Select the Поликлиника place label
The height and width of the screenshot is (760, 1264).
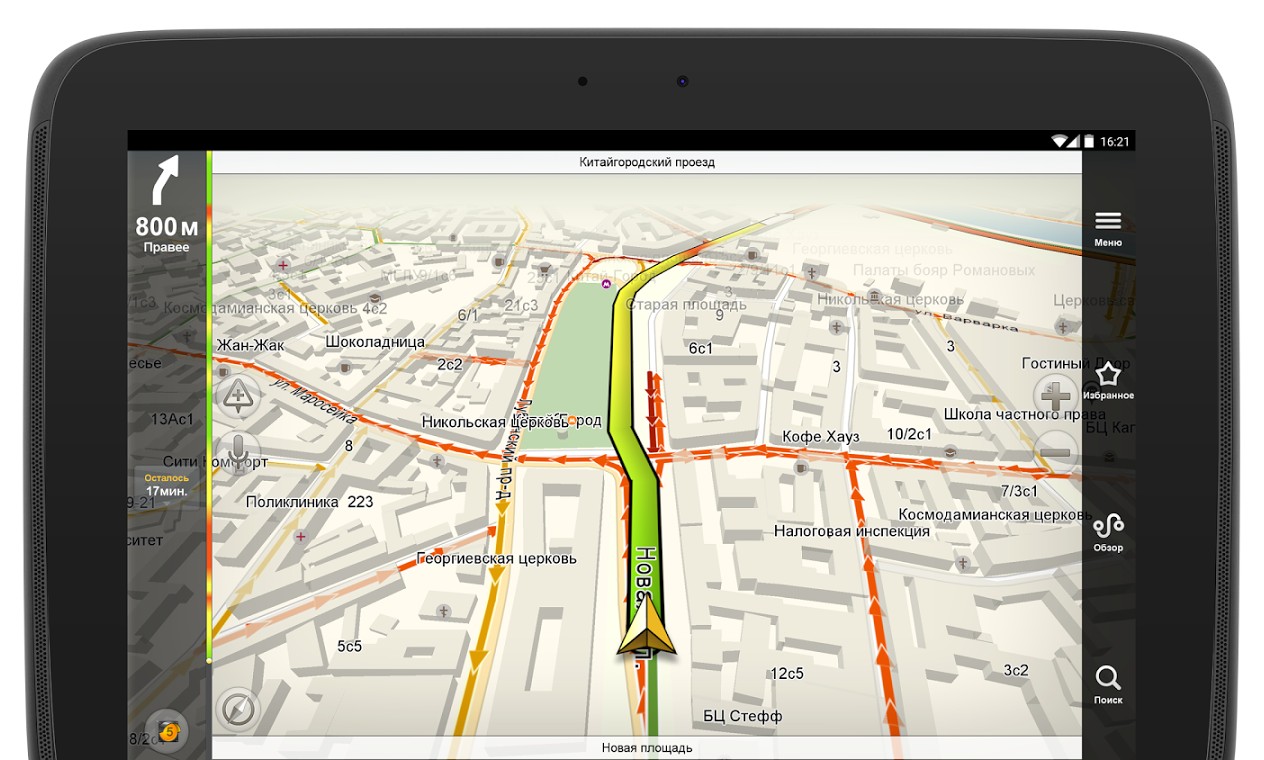292,501
